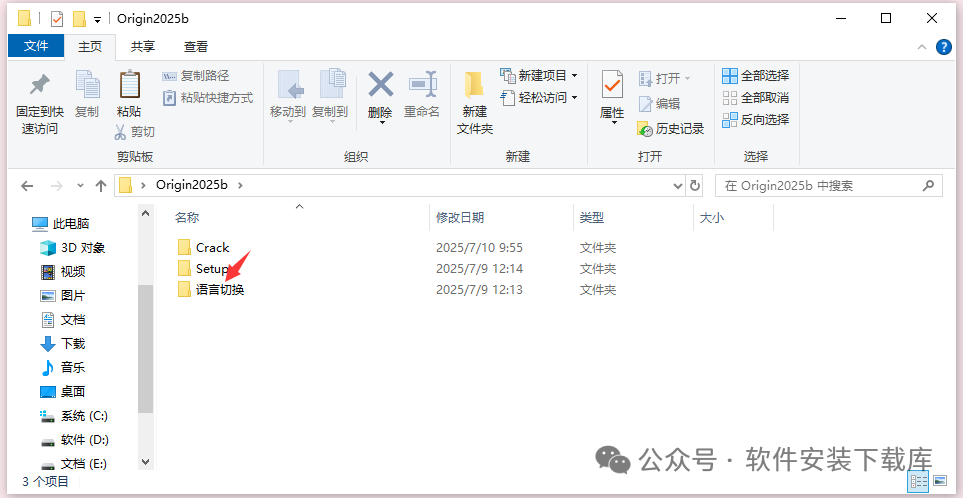Screen dimensions: 963x498
Task: Sort by Name (名称) column header
Action: [187, 217]
